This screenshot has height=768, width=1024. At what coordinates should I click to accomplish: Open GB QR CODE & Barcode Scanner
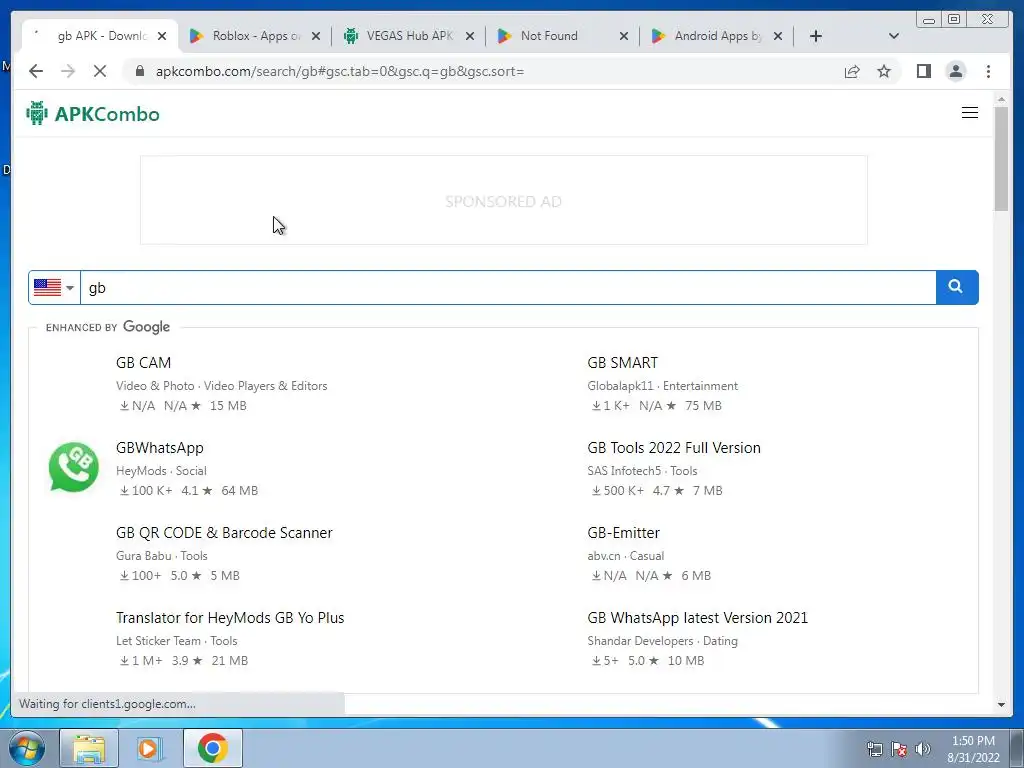[224, 532]
